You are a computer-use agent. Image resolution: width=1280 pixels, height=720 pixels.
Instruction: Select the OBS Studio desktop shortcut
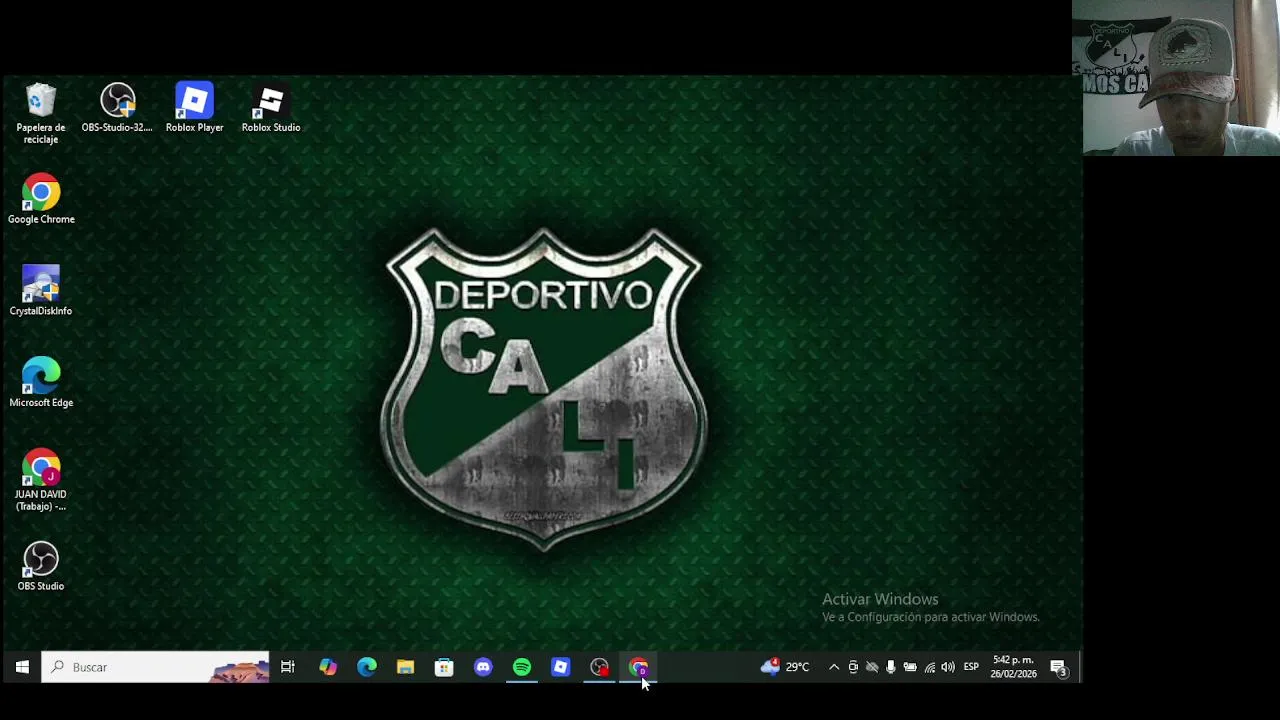41,566
